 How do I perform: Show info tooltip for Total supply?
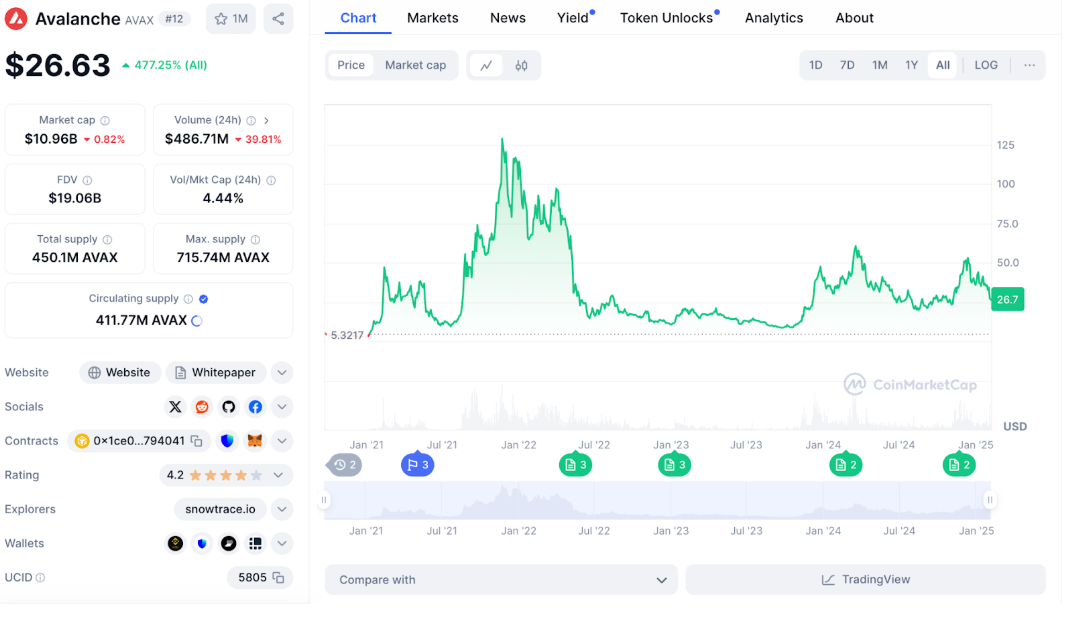(x=107, y=240)
